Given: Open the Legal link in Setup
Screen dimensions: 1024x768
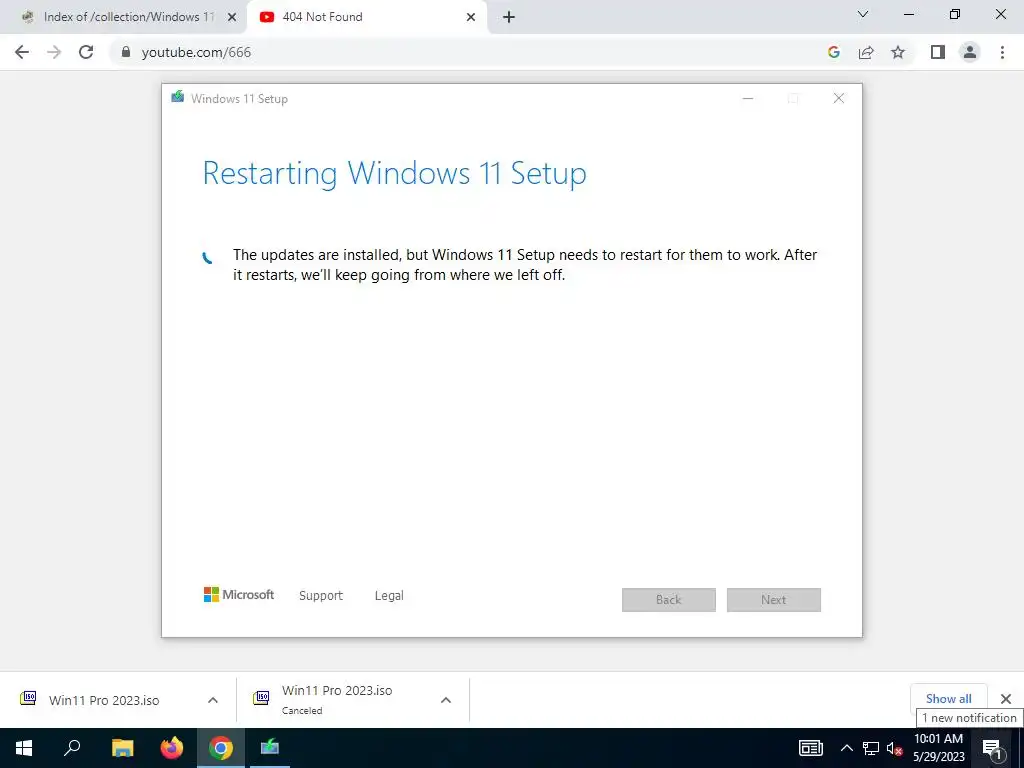Looking at the screenshot, I should click(389, 596).
